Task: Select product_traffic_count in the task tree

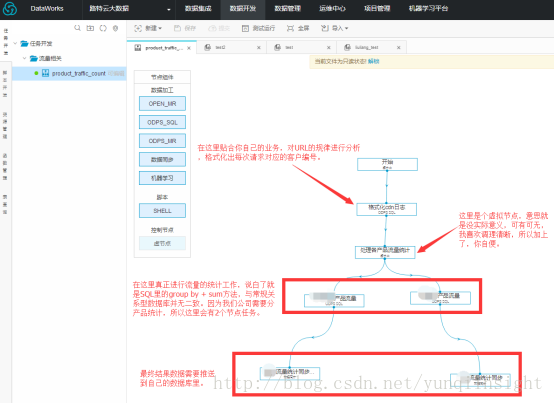Action: 78,73
